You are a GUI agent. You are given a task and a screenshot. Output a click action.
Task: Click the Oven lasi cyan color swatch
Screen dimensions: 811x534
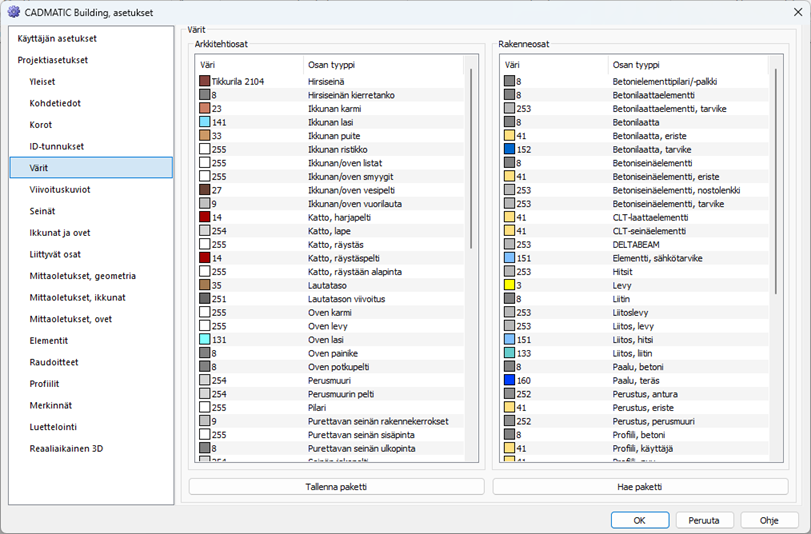(x=205, y=339)
